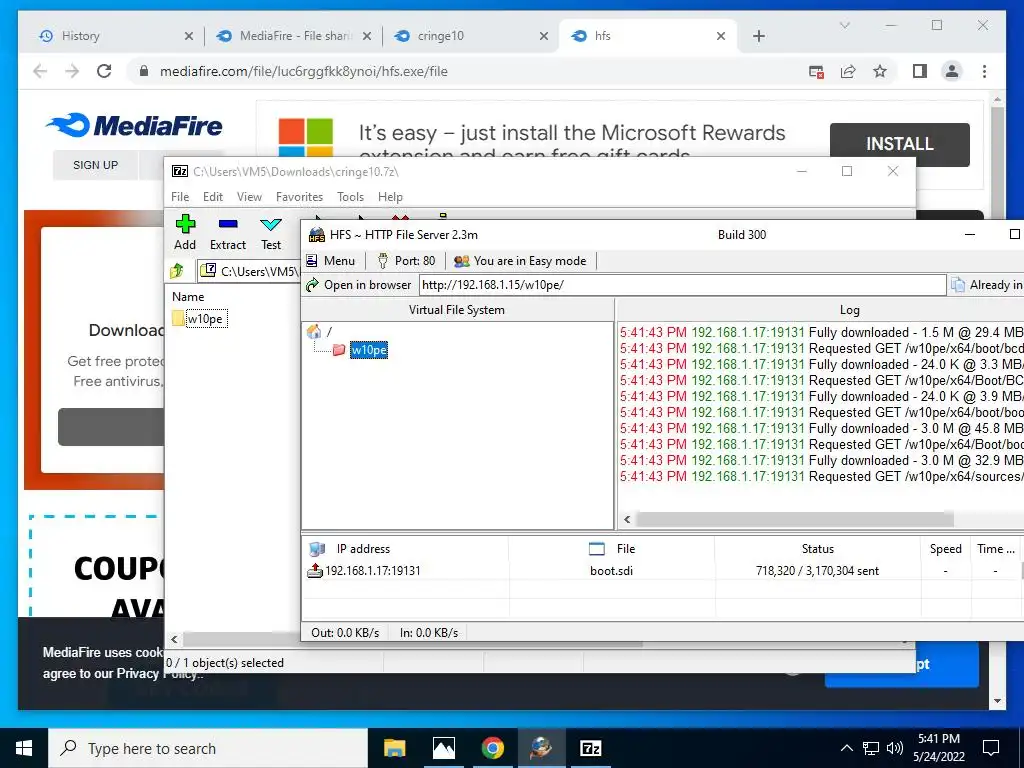This screenshot has height=768, width=1024.
Task: Click the network tray icon
Action: click(871, 748)
